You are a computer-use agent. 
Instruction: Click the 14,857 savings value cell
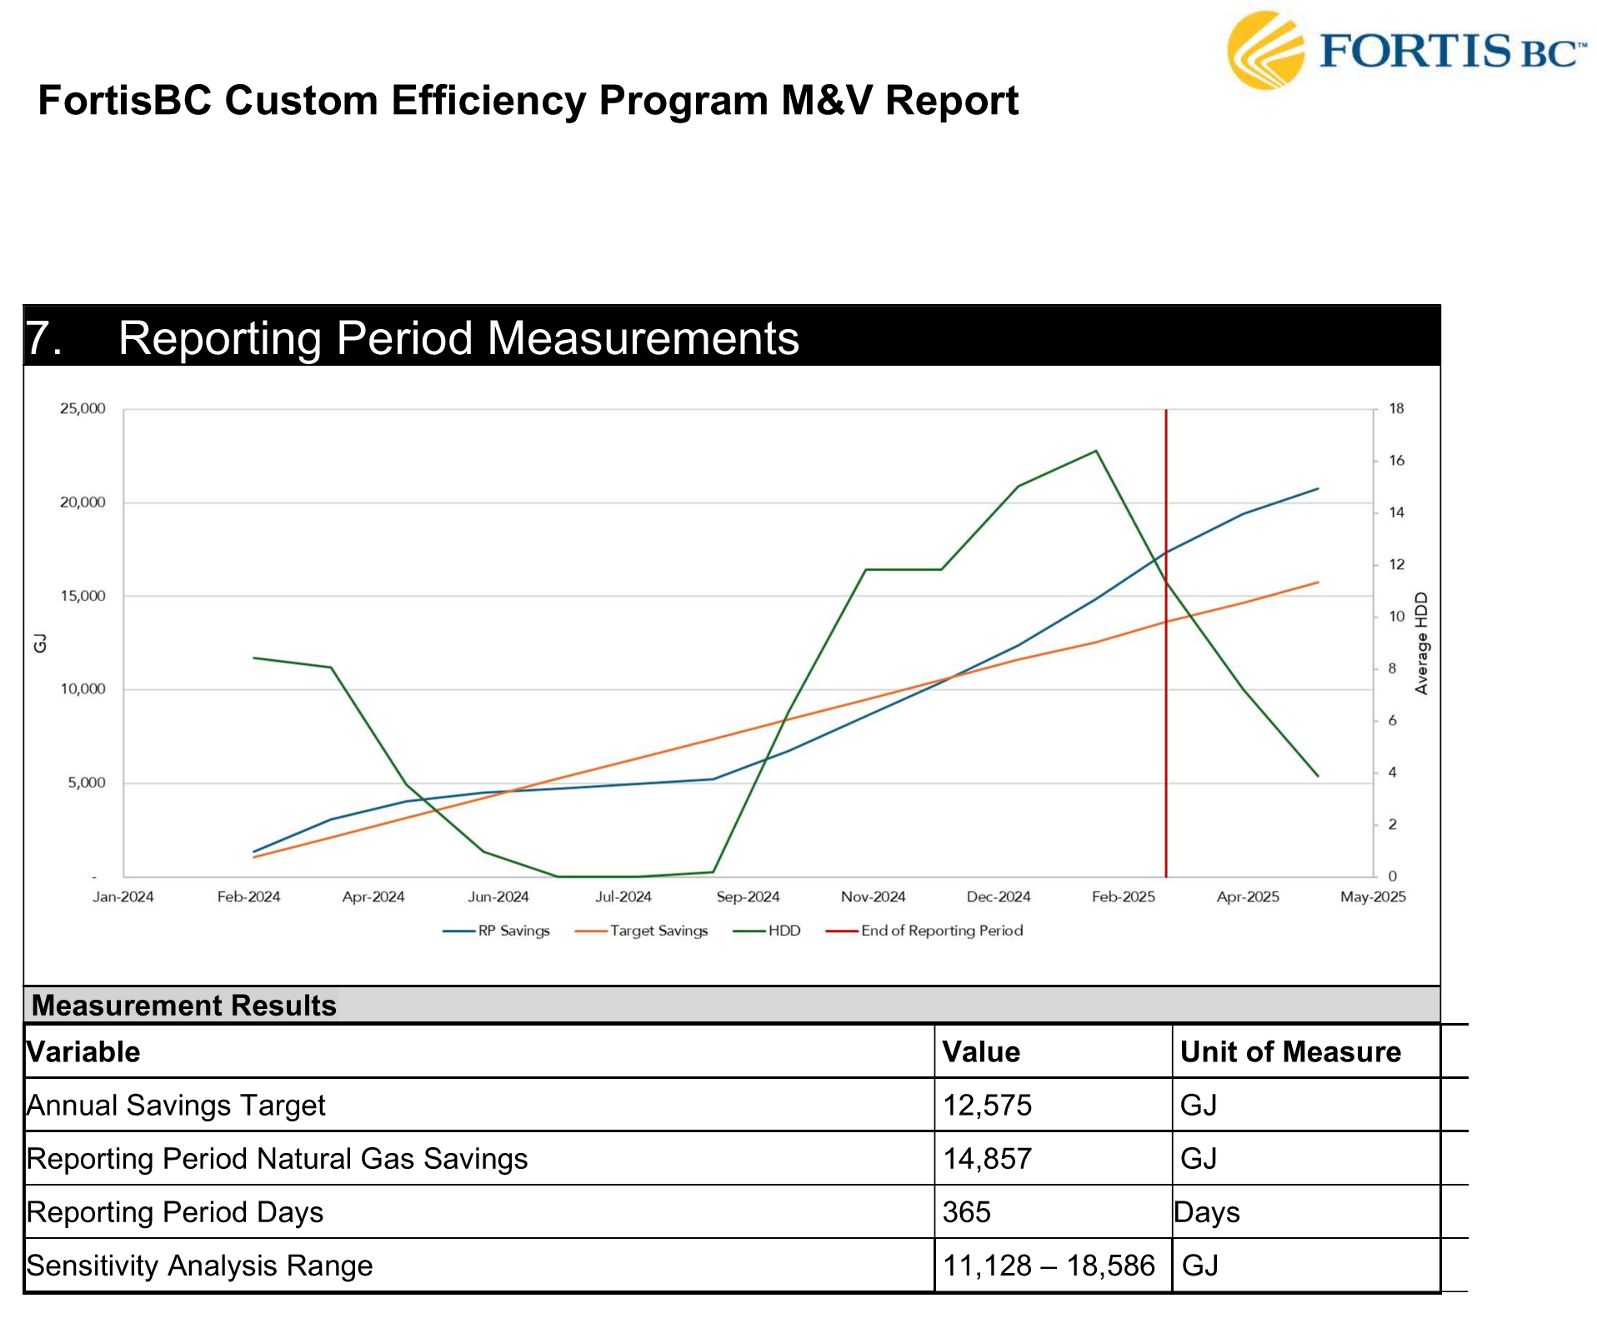click(987, 1158)
